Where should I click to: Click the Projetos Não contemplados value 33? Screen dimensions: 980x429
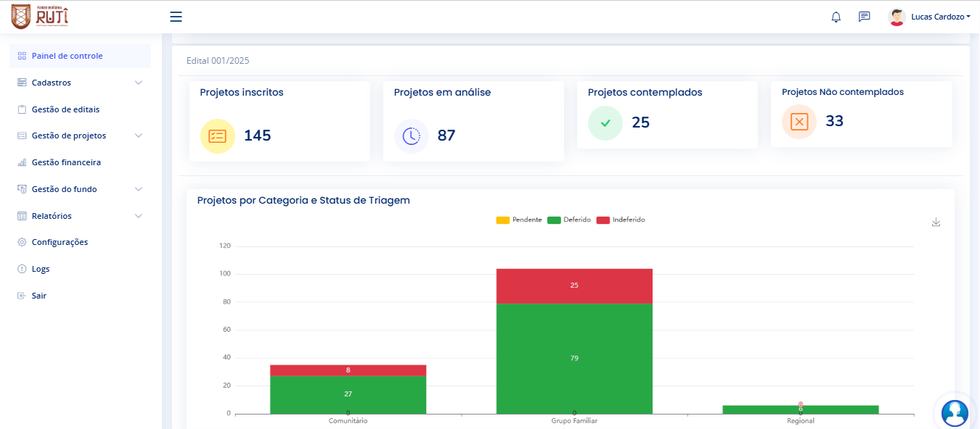click(834, 121)
